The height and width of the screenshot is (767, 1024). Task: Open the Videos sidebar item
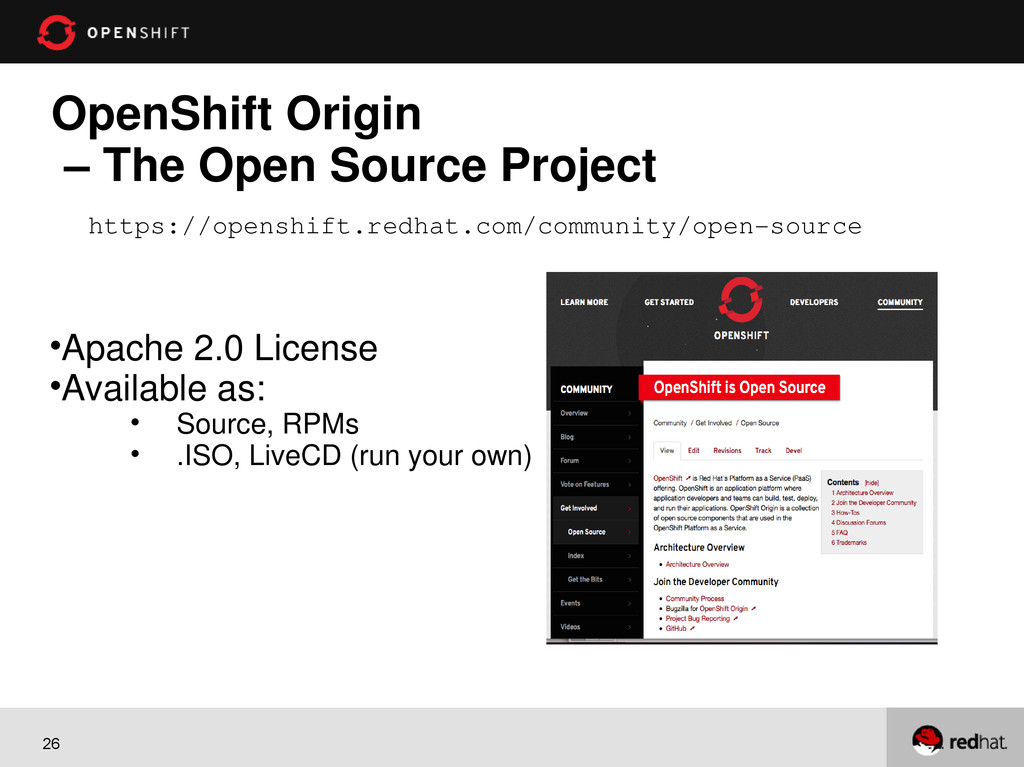point(595,627)
